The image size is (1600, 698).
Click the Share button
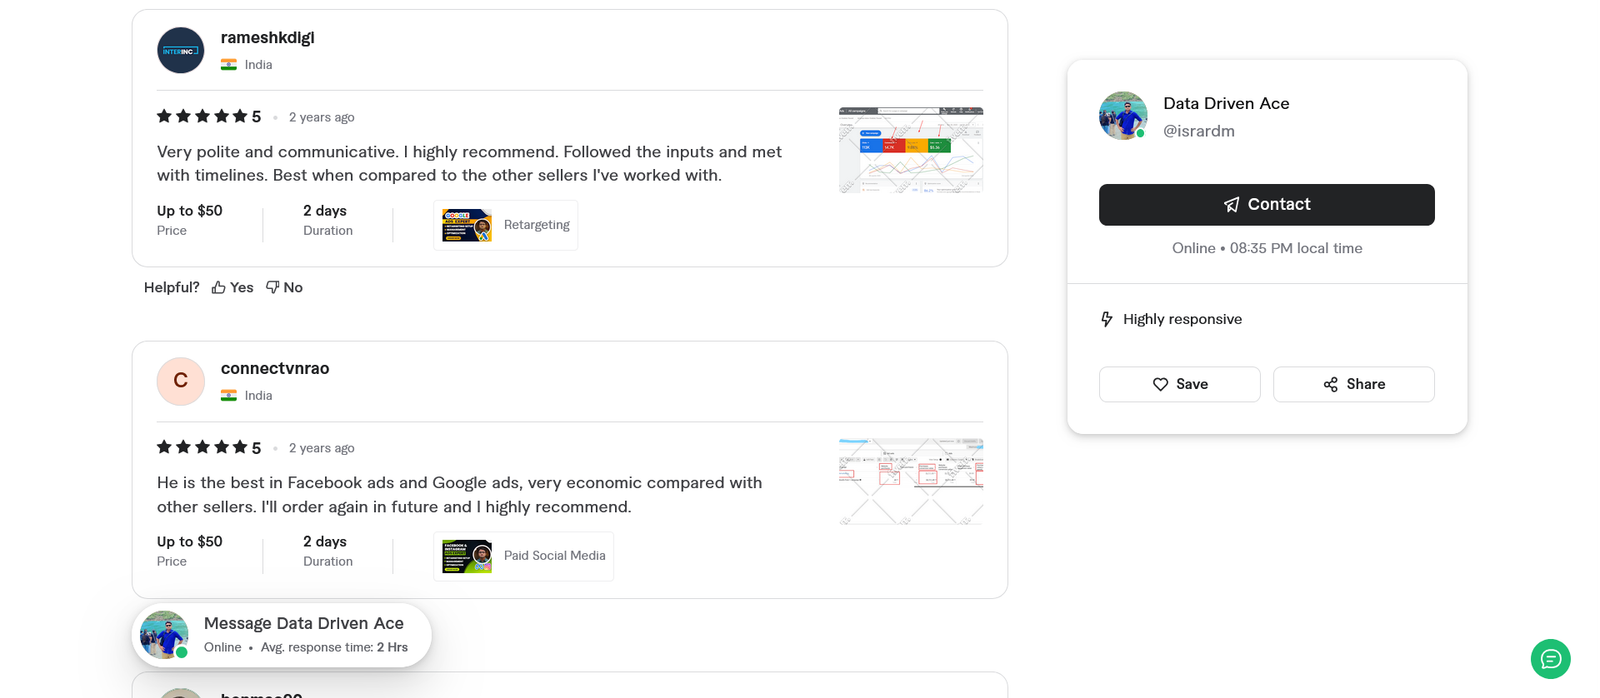1353,384
